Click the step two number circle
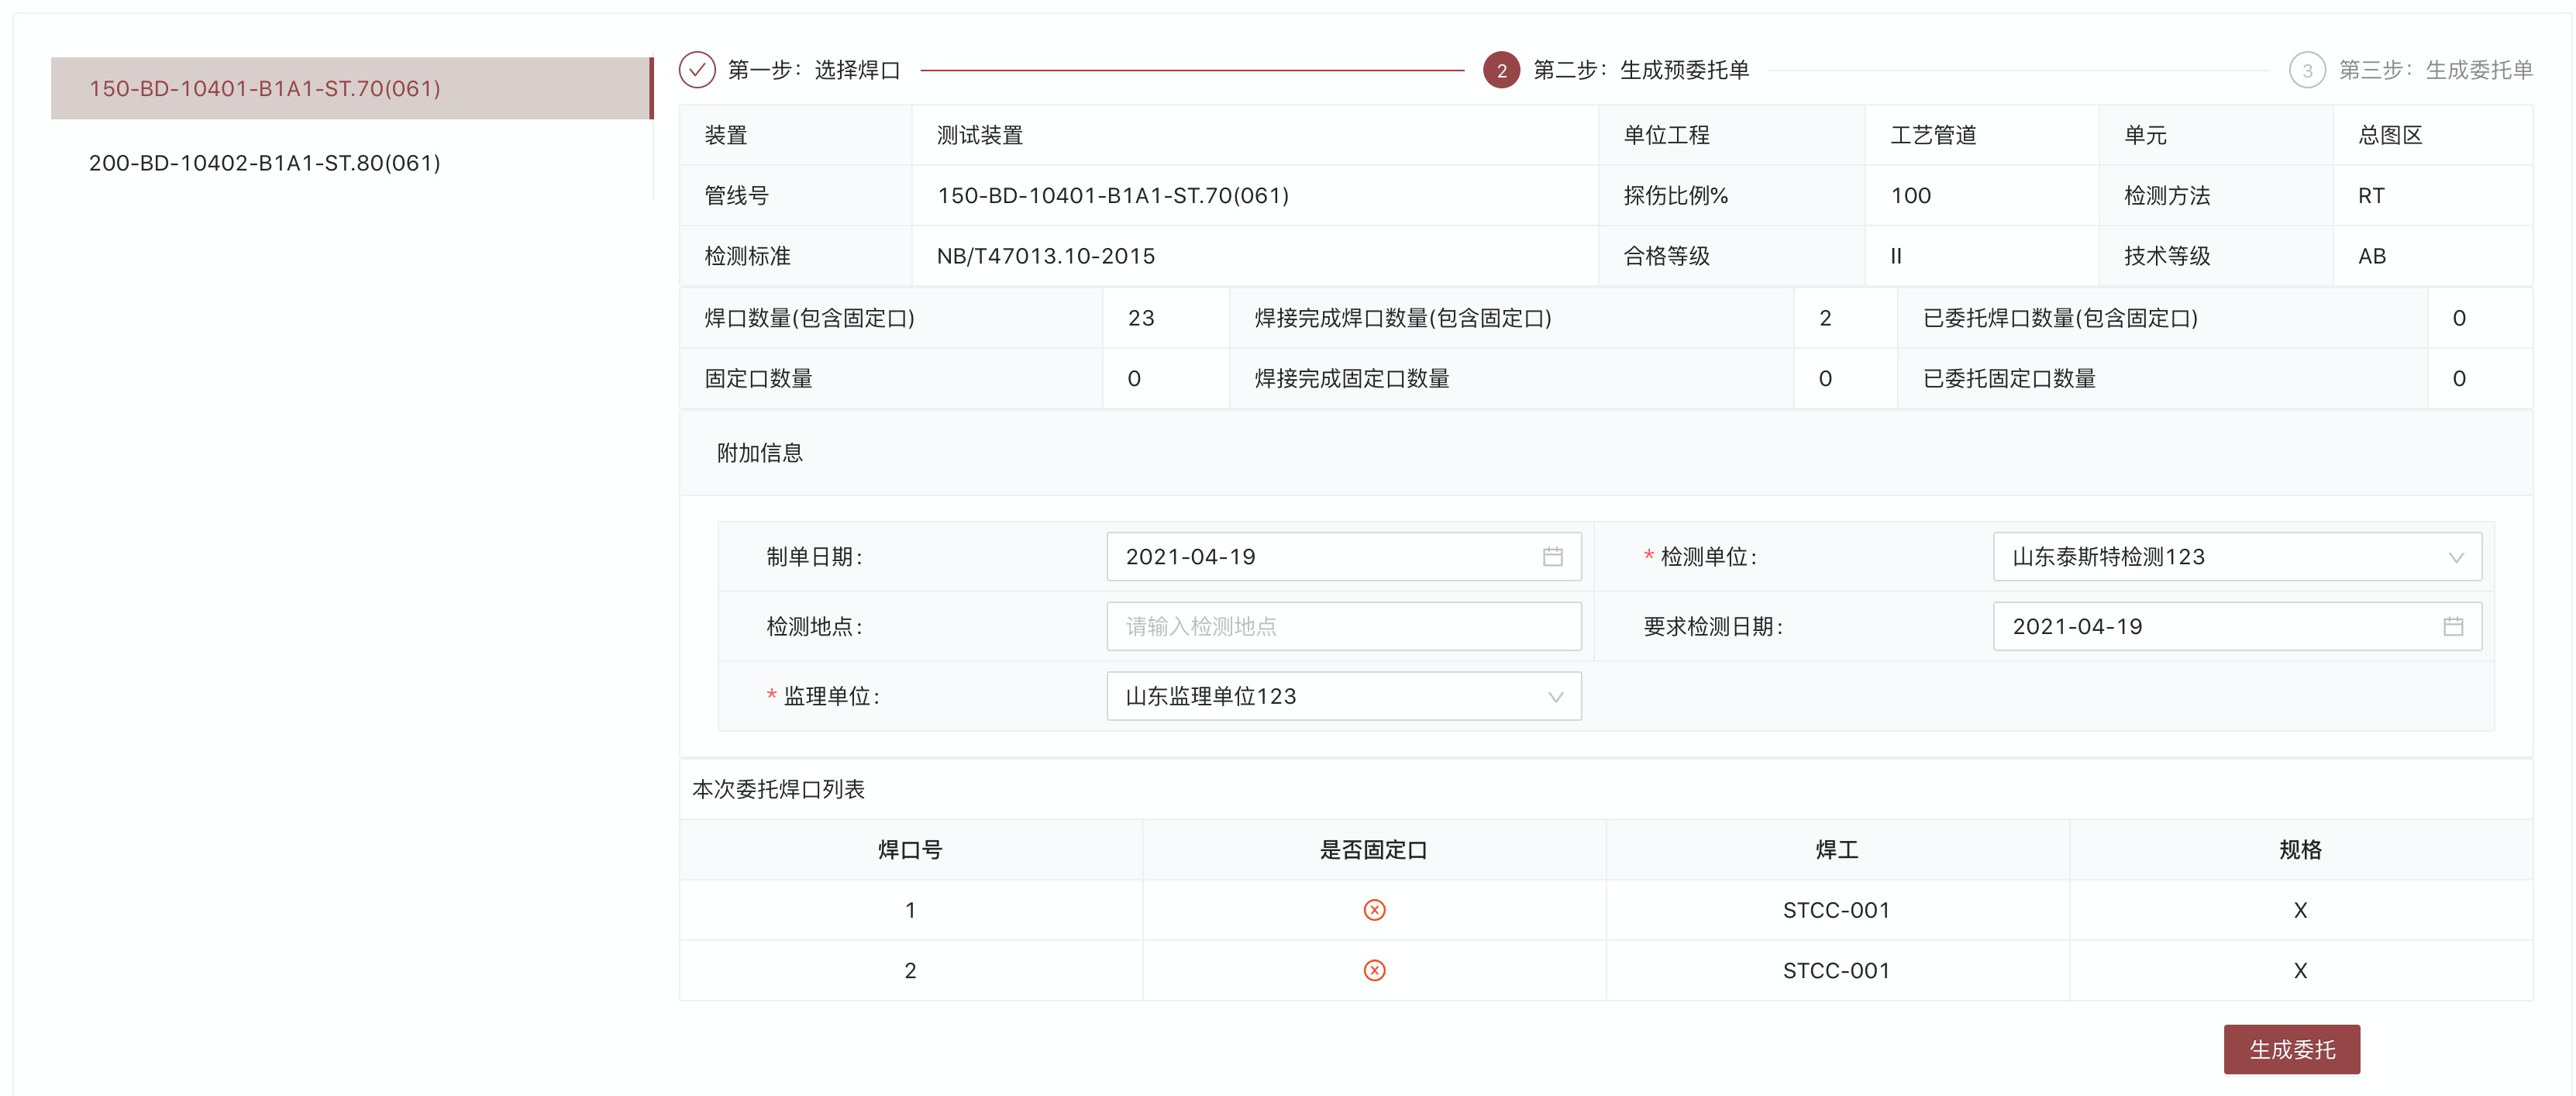This screenshot has height=1096, width=2576. click(x=1501, y=70)
